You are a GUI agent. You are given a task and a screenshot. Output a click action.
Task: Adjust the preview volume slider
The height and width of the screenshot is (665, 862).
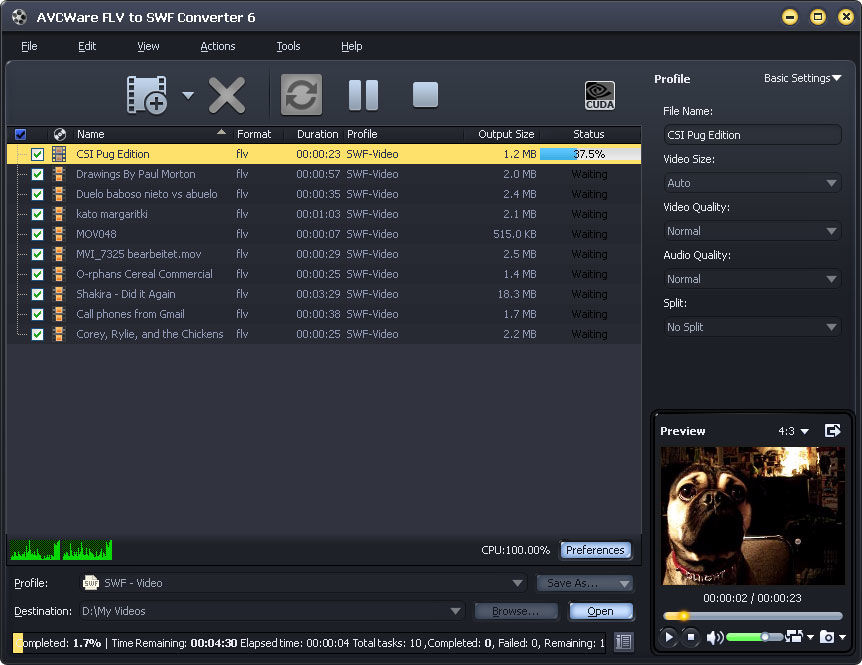[x=754, y=637]
